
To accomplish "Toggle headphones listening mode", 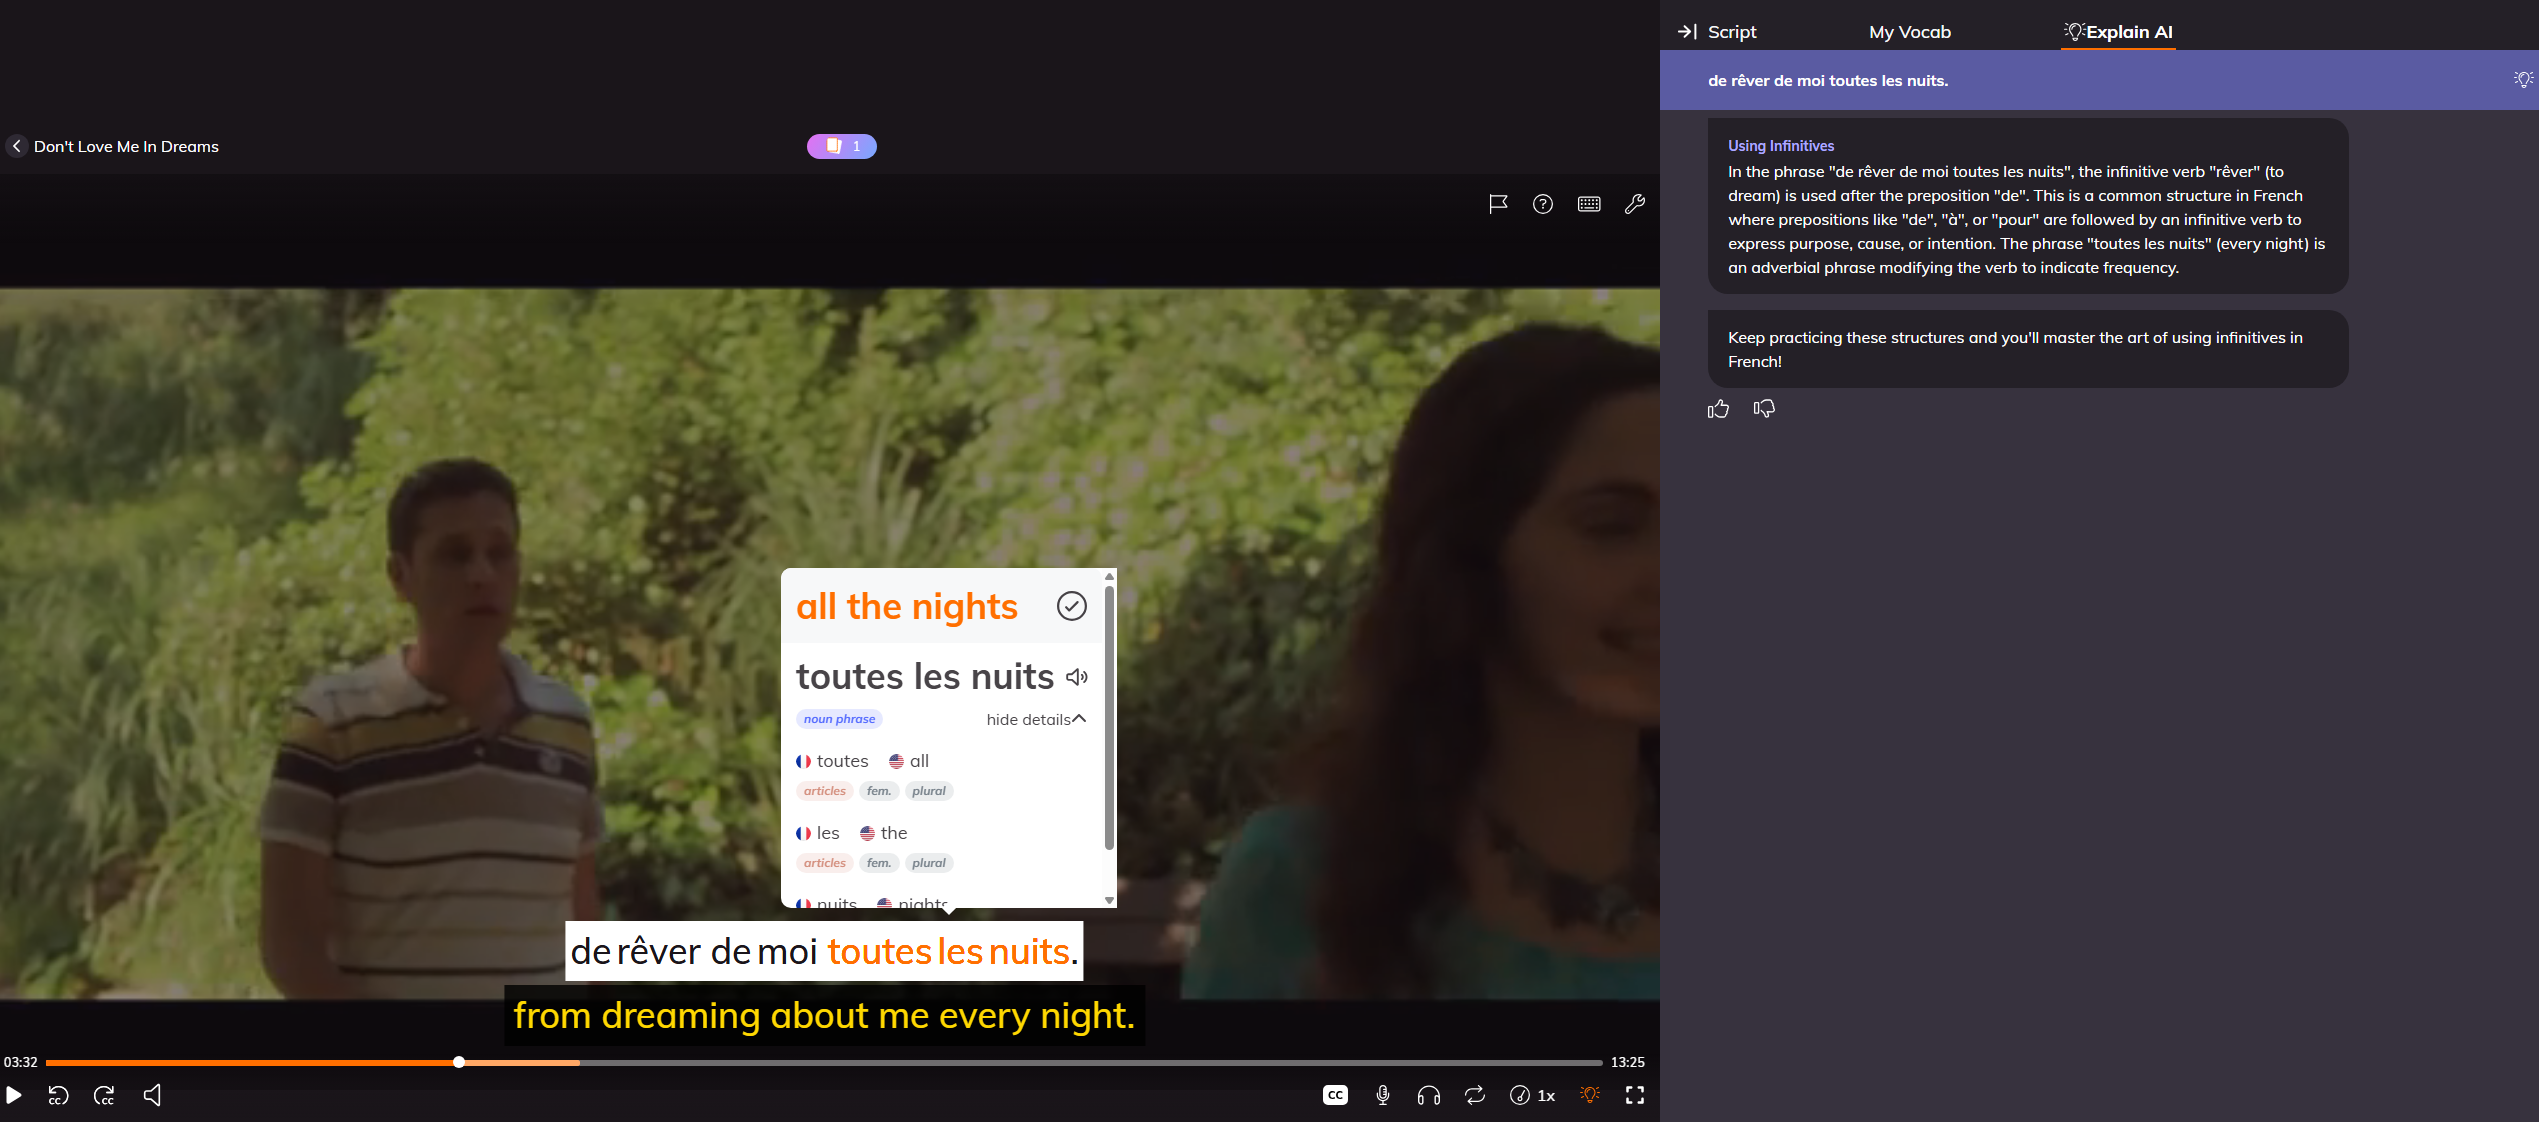I will click(1428, 1095).
